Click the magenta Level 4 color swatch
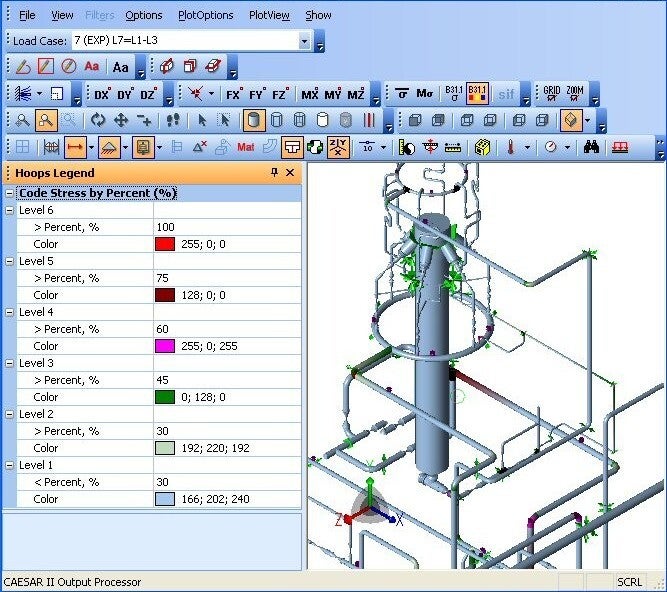Viewport: 667px width, 592px height. [165, 346]
